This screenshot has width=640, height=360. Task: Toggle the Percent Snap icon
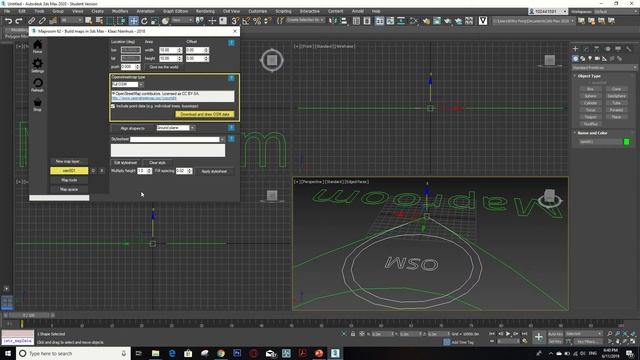pos(257,20)
